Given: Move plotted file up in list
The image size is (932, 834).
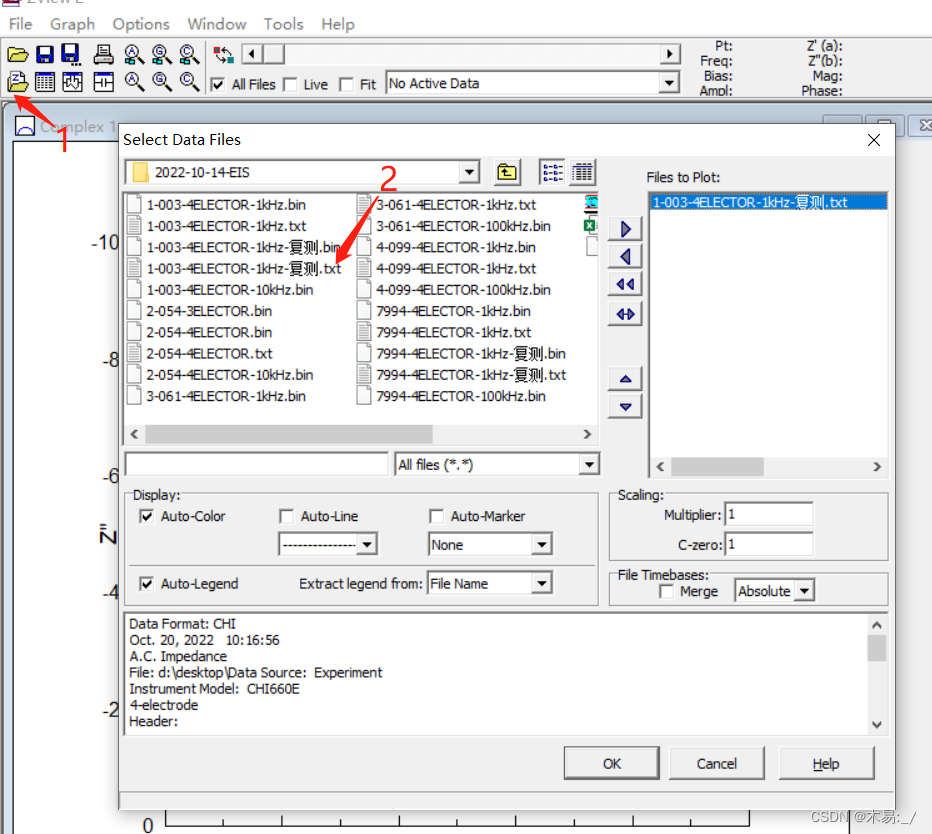Looking at the screenshot, I should click(625, 379).
